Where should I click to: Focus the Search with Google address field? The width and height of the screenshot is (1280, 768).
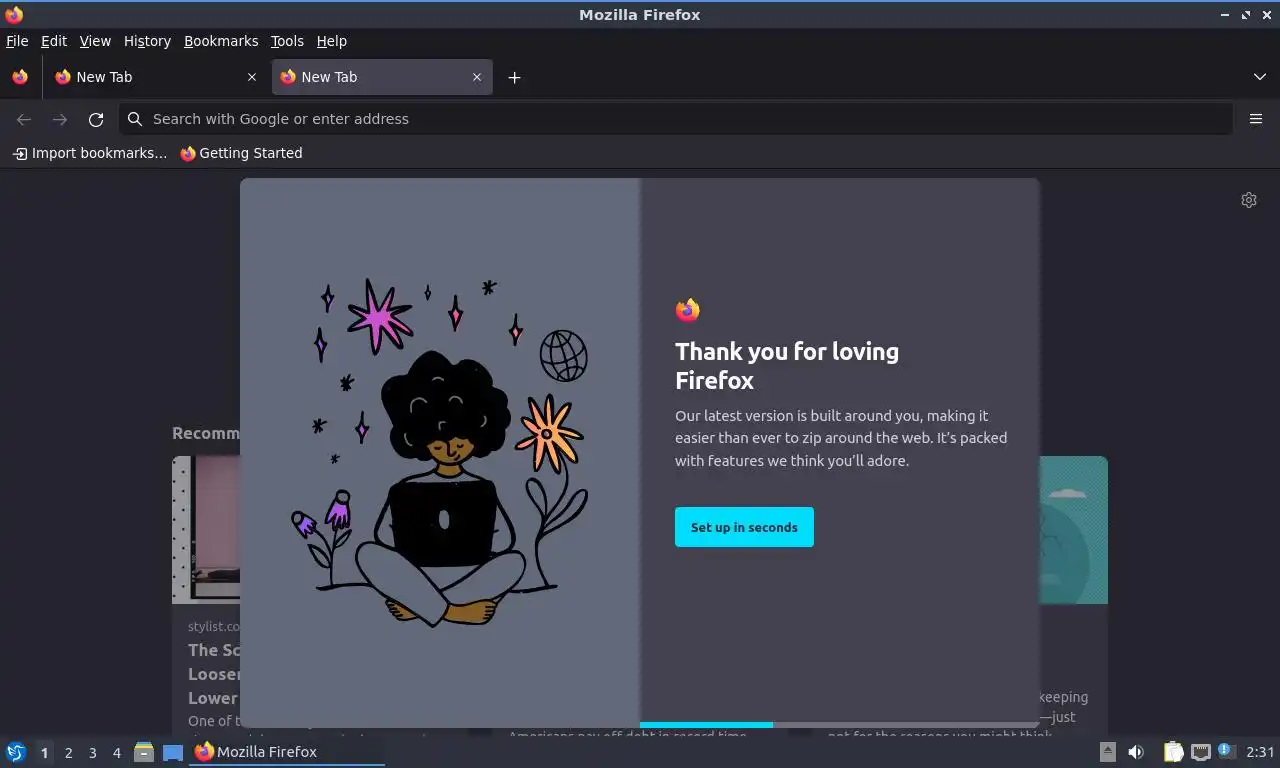click(676, 119)
